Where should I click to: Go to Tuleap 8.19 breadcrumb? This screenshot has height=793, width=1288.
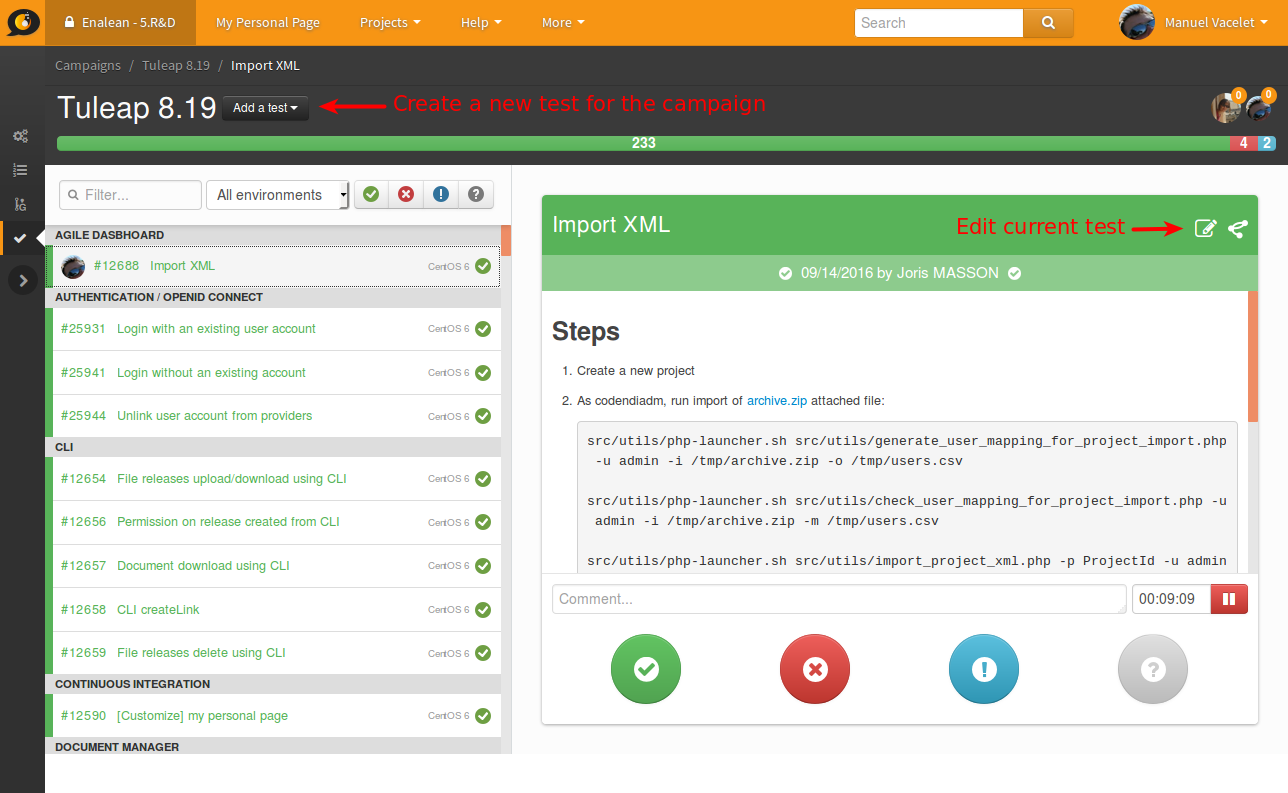pyautogui.click(x=176, y=65)
